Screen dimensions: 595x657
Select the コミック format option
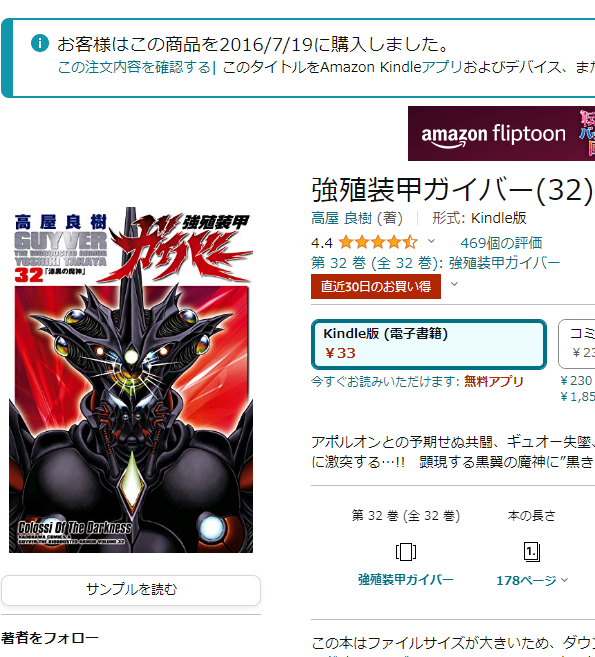tap(577, 344)
